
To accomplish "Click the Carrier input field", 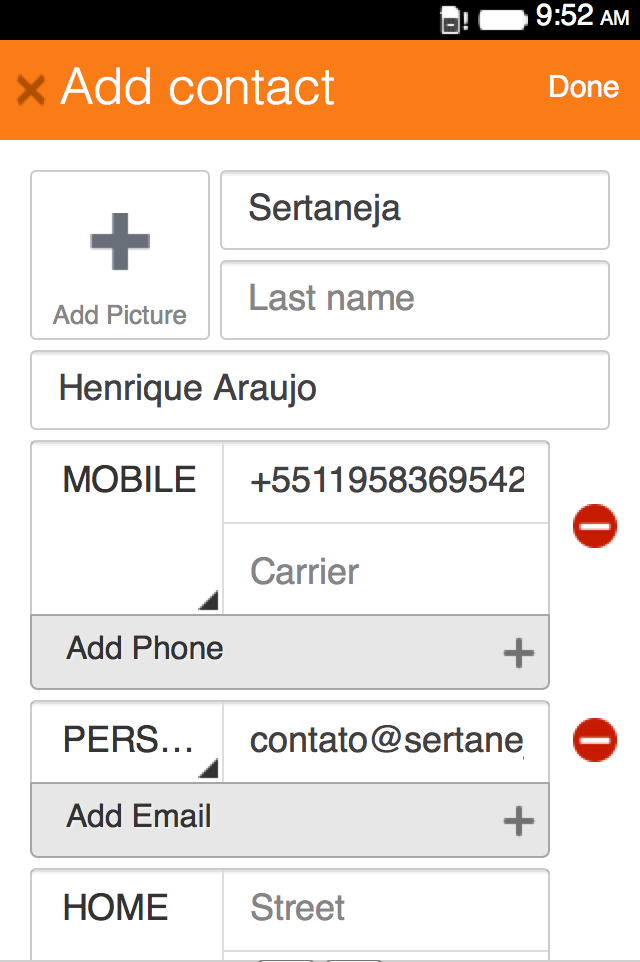I will click(x=386, y=571).
